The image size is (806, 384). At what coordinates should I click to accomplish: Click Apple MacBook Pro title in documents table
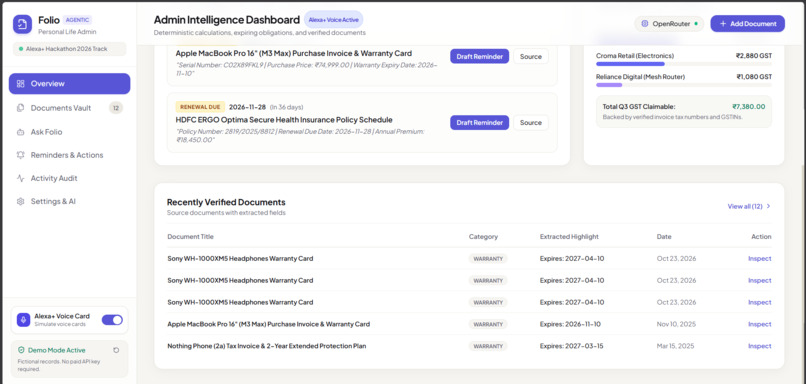(268, 324)
